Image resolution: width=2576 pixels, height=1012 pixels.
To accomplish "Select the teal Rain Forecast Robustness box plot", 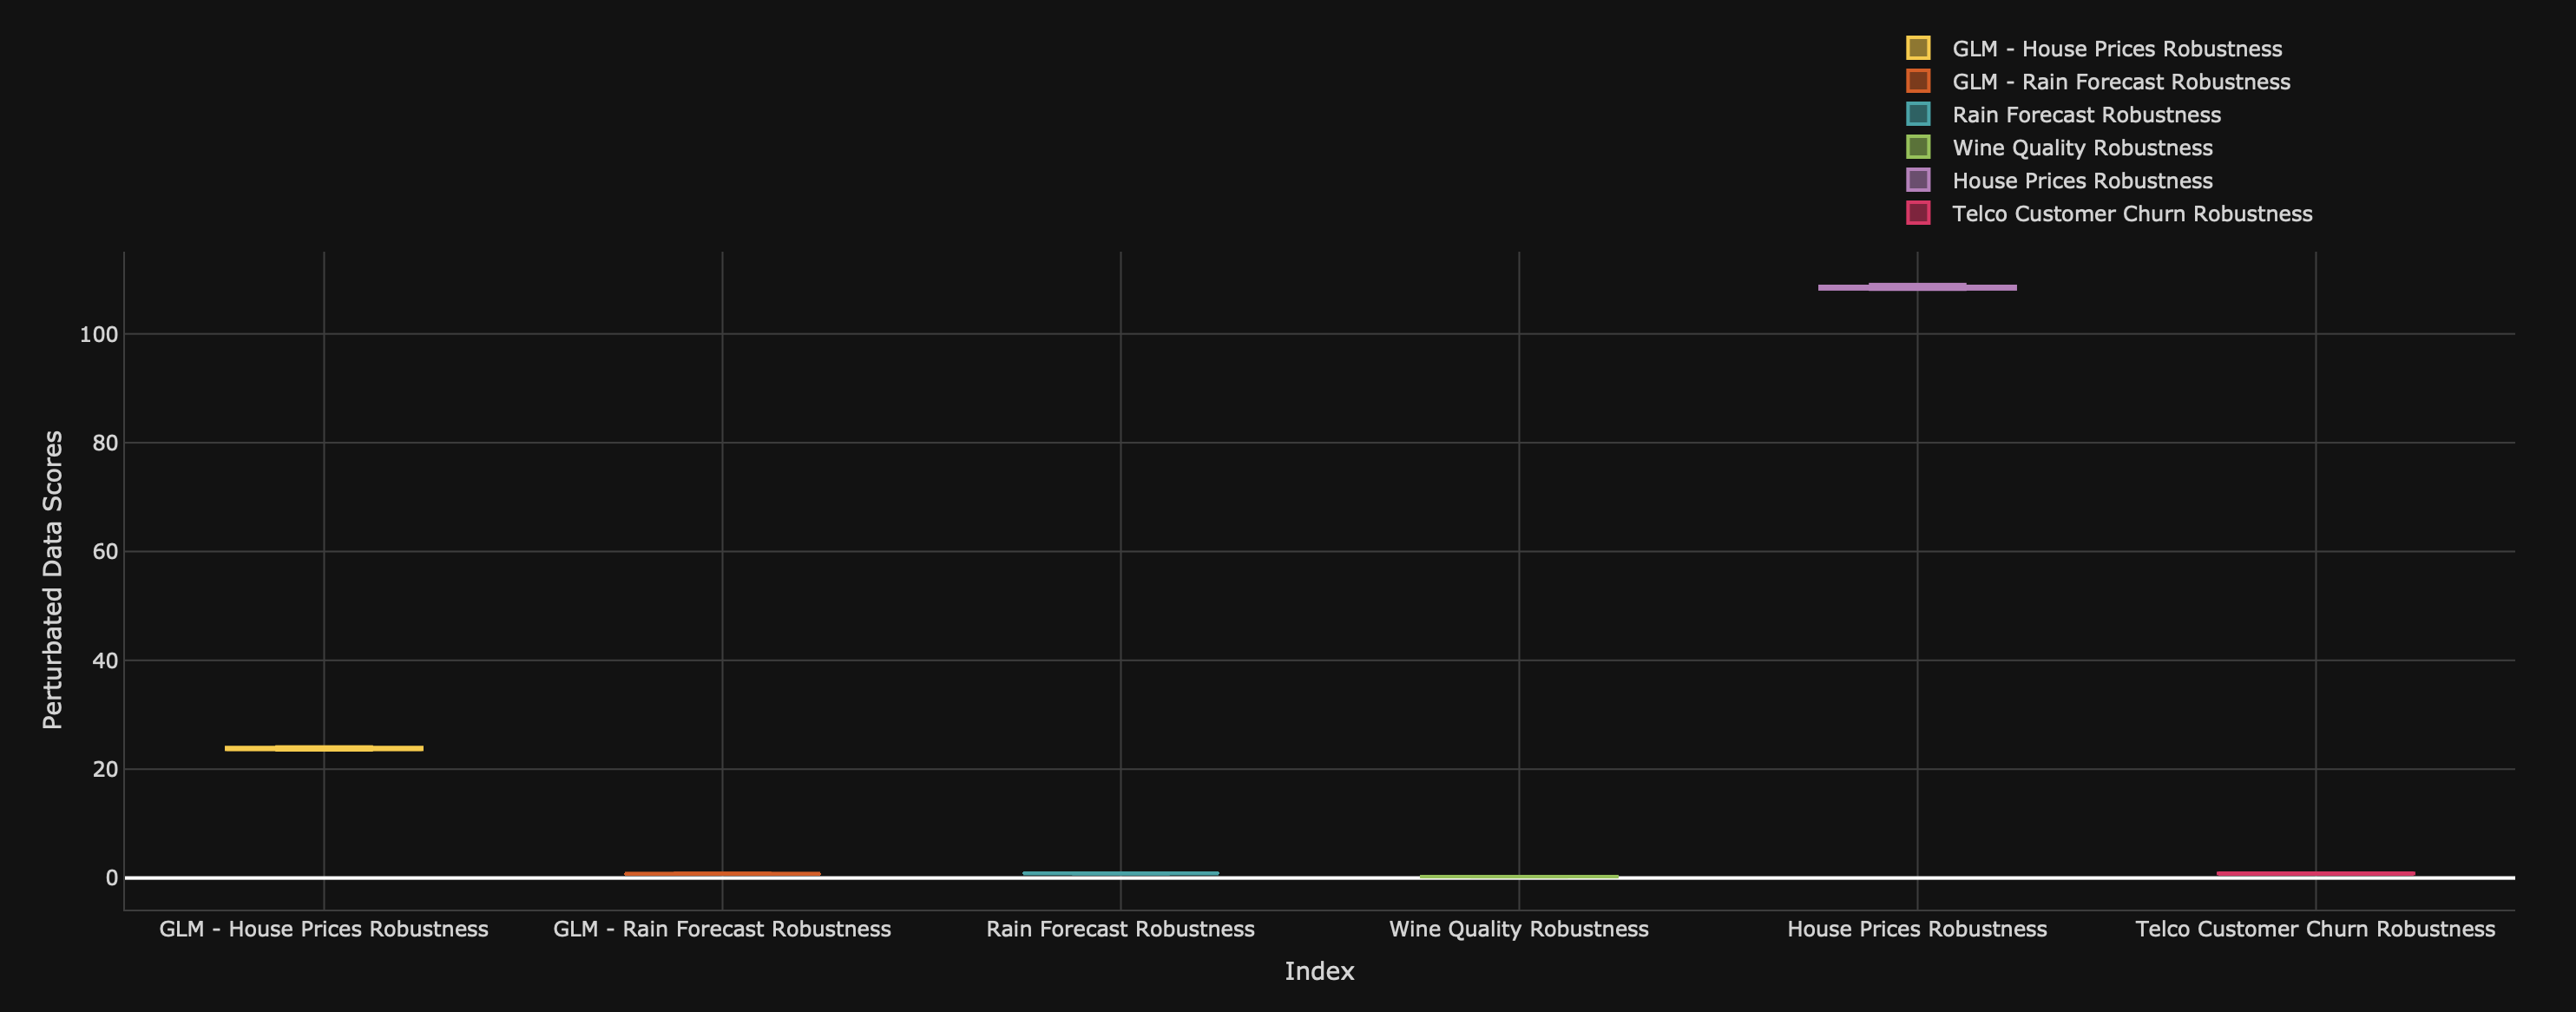I will pos(1121,872).
